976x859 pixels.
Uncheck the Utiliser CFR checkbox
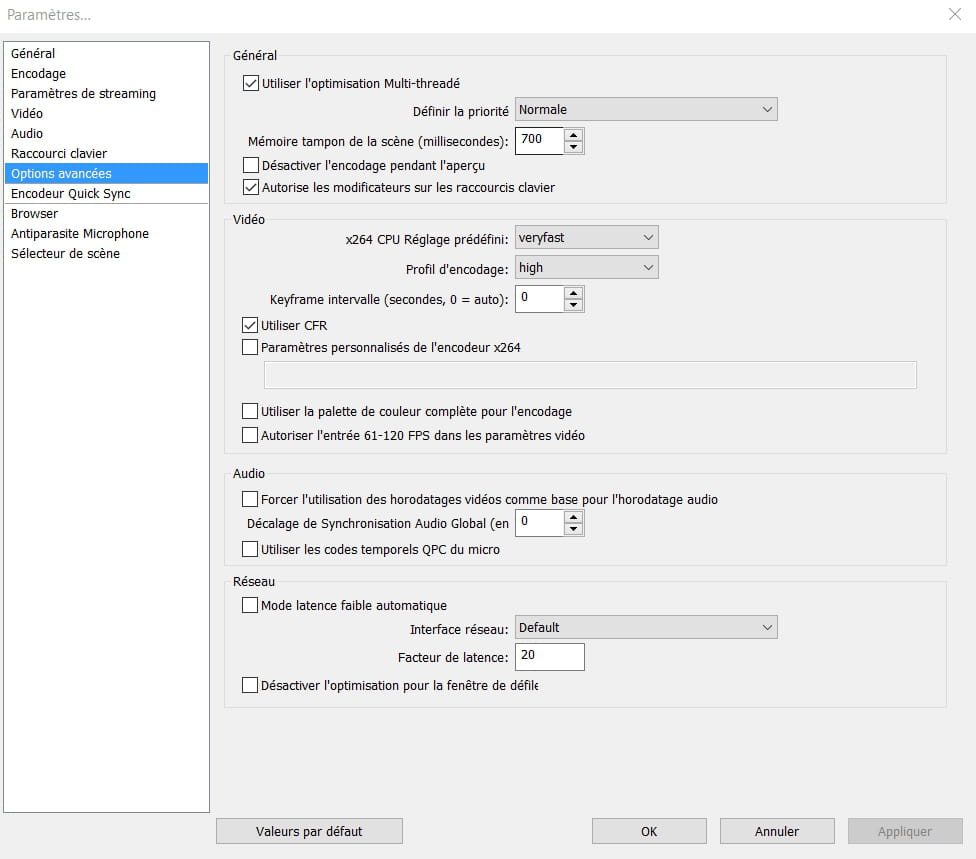[x=250, y=325]
